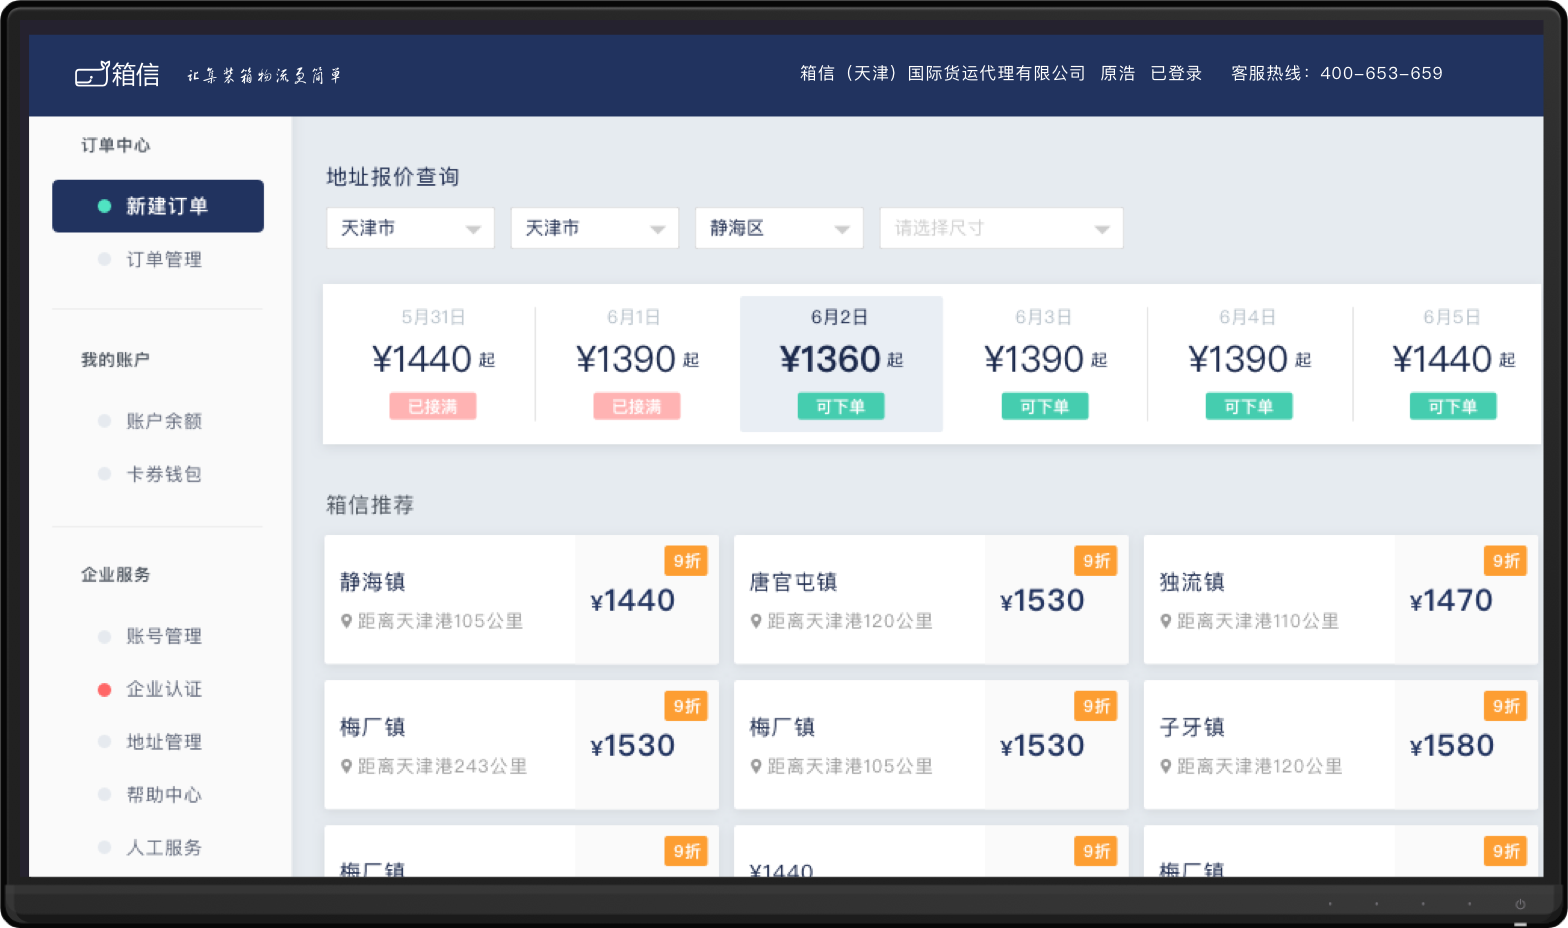1568x928 pixels.
Task: Open the 请选择尺寸 size dropdown
Action: (1001, 228)
